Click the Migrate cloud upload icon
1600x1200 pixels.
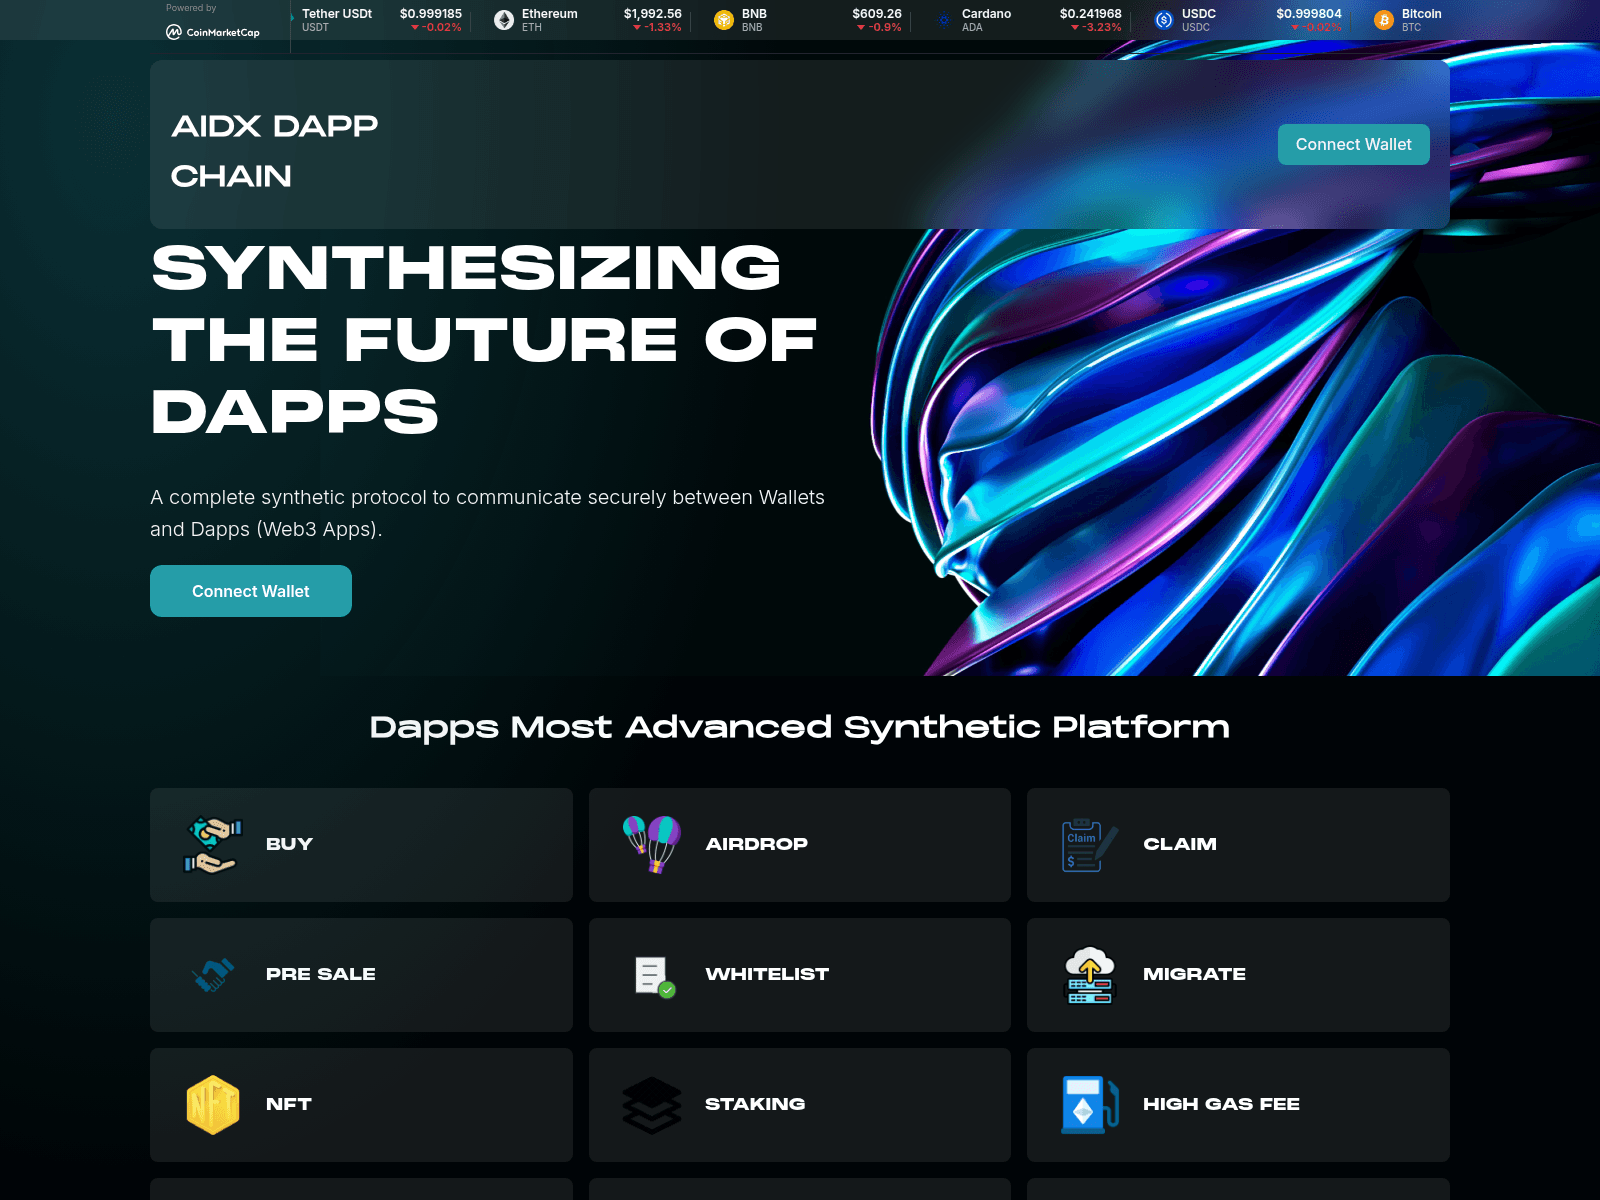click(x=1090, y=975)
